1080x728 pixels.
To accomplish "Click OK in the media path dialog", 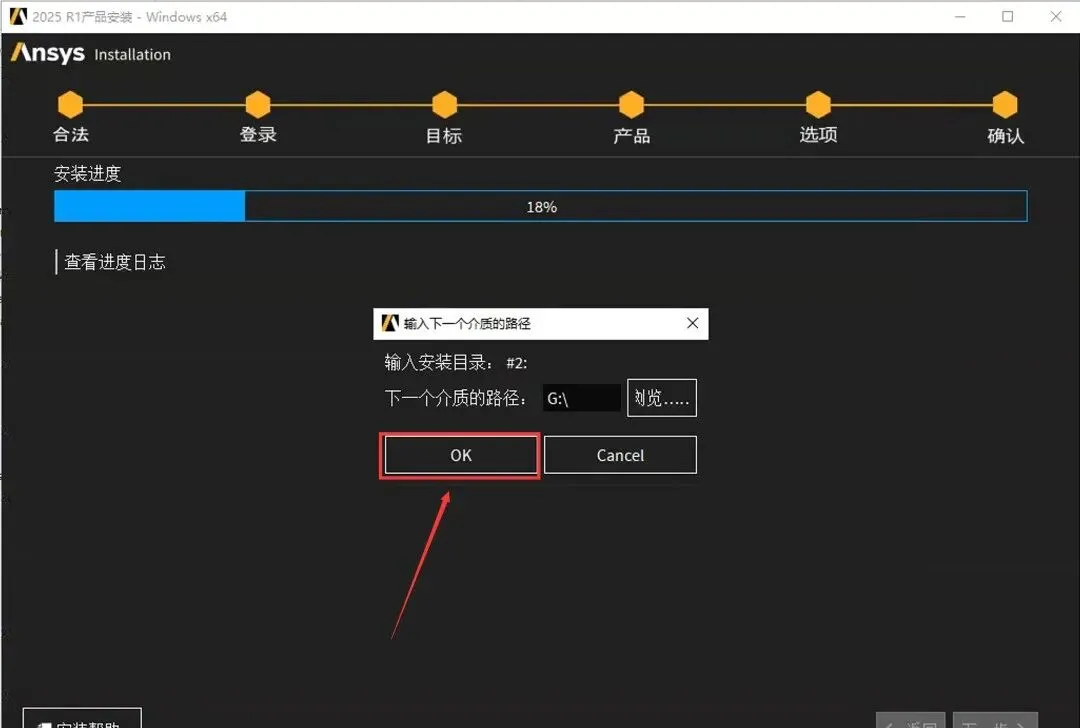I will point(461,455).
